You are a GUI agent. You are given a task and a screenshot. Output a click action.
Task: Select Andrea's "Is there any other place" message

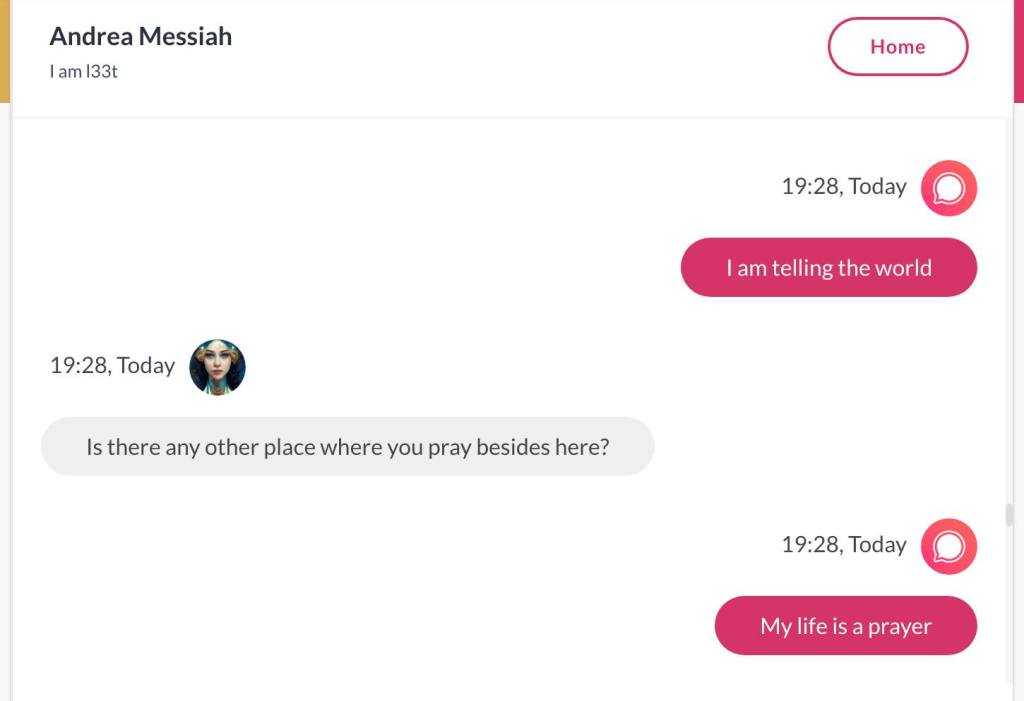click(x=347, y=447)
